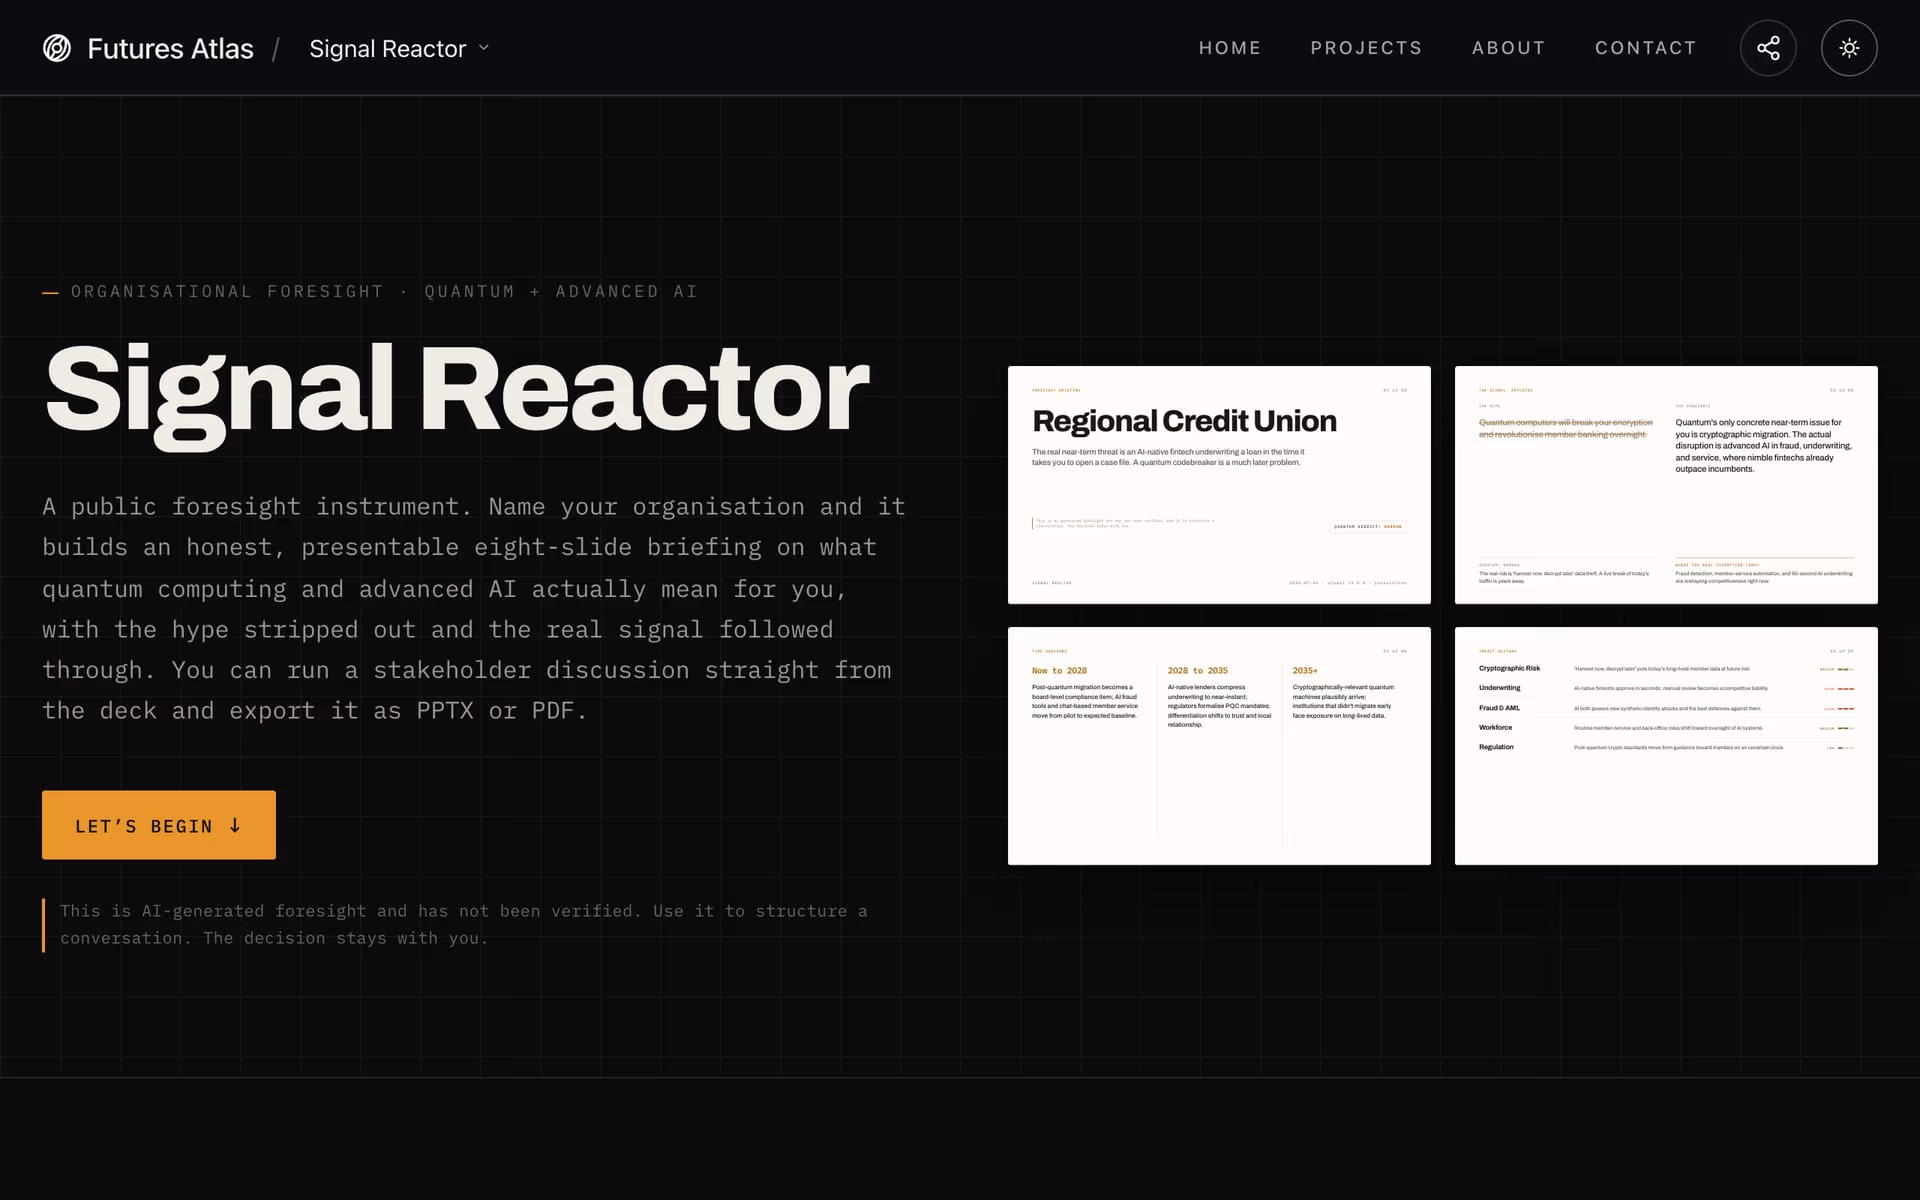Click the Organisational Foresight tagline text
Screen dimensions: 1920x1200
384,292
